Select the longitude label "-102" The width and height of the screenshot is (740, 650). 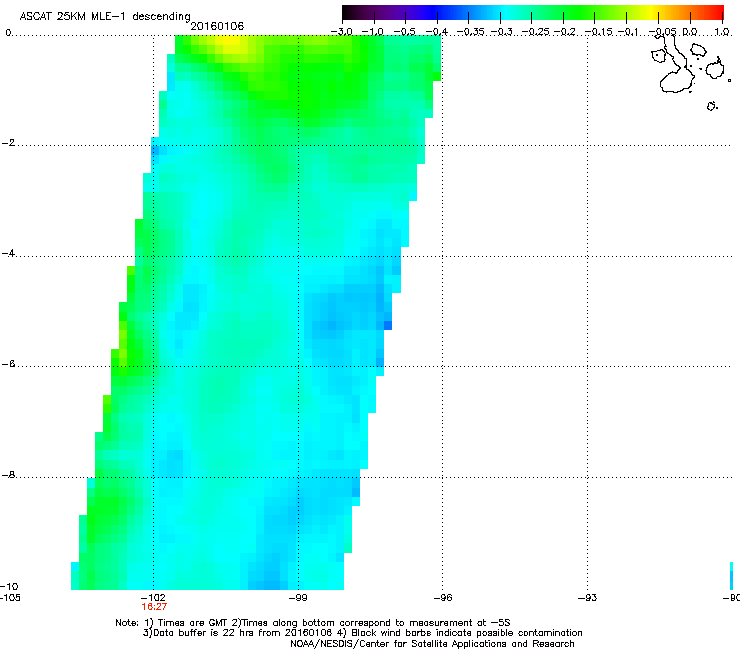coord(154,598)
